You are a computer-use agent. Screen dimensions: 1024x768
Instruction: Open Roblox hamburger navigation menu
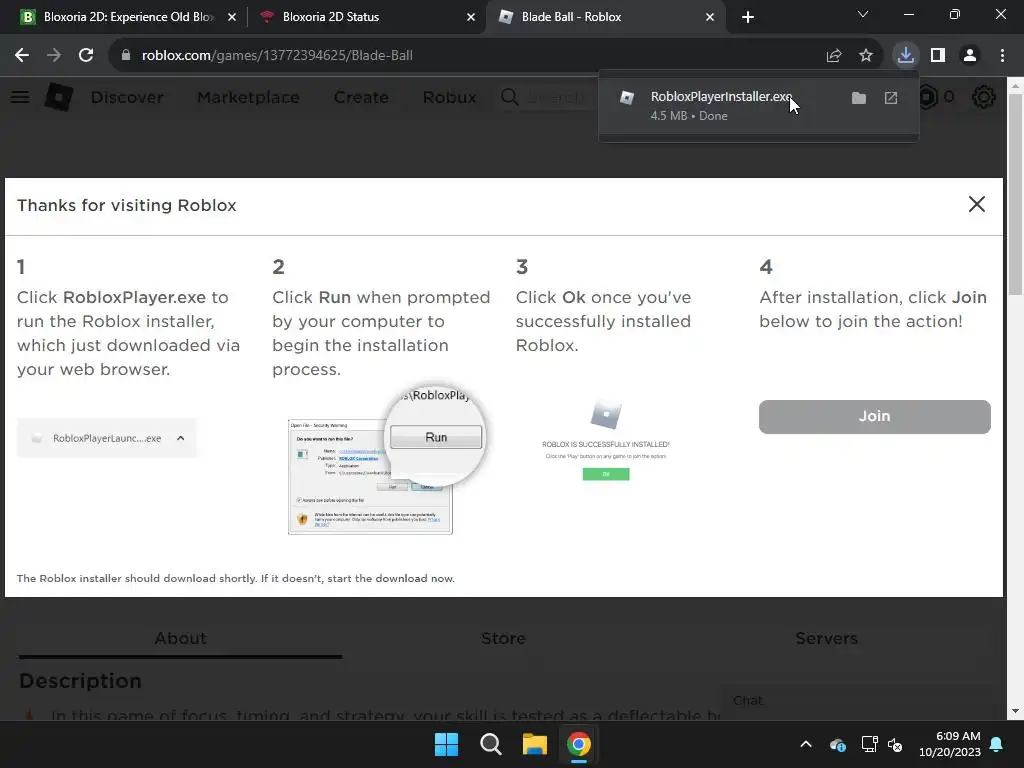click(x=20, y=97)
